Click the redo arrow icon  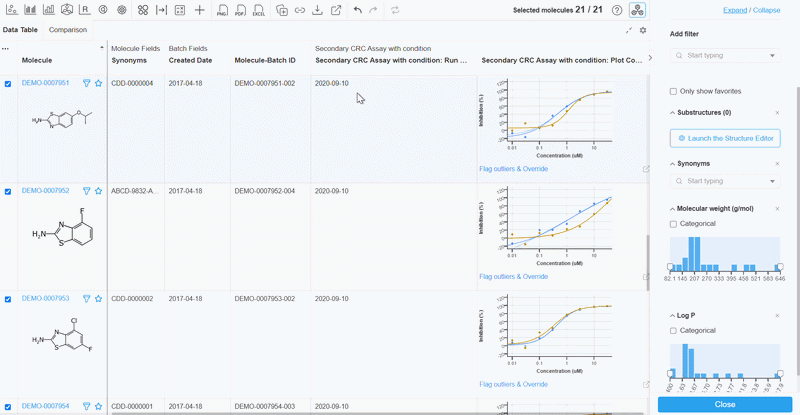pyautogui.click(x=373, y=10)
